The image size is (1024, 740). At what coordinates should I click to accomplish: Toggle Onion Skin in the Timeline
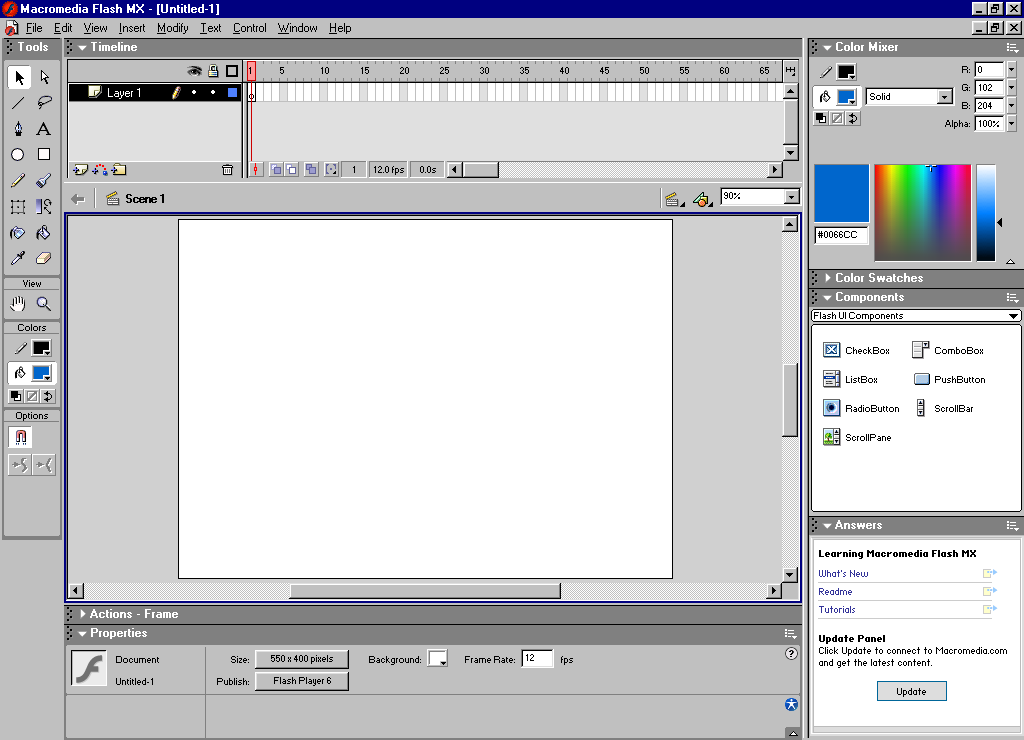coord(276,170)
